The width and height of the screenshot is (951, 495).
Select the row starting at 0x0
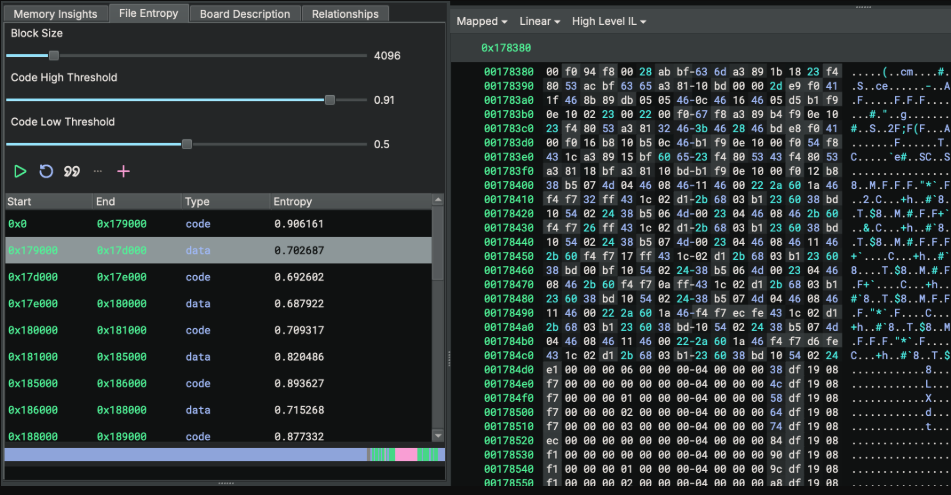tap(218, 224)
